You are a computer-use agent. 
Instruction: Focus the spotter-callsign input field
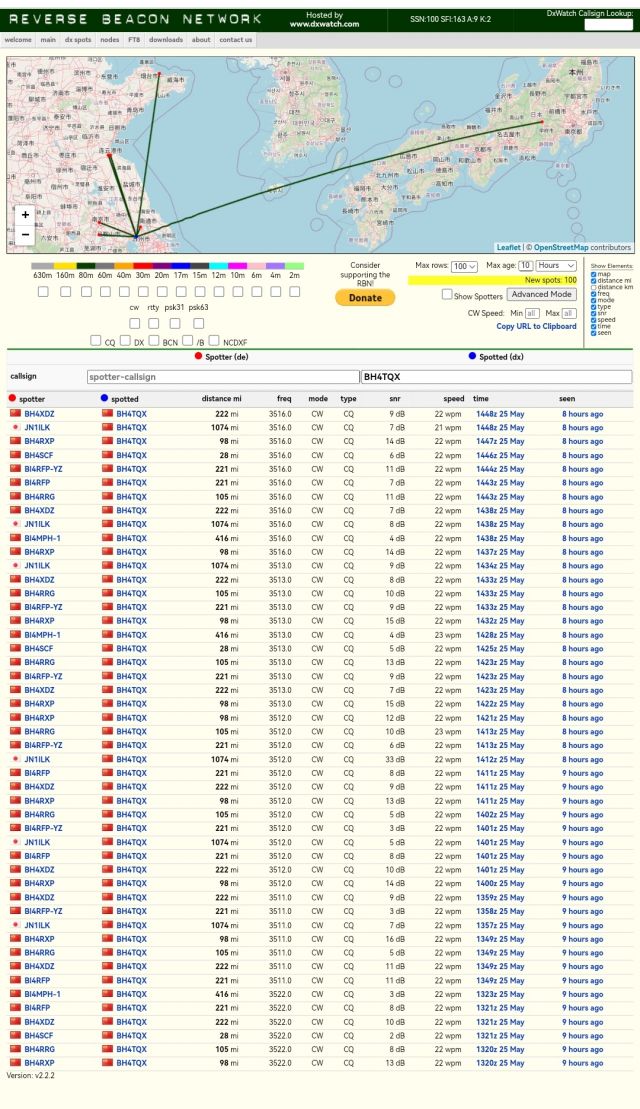pos(223,377)
